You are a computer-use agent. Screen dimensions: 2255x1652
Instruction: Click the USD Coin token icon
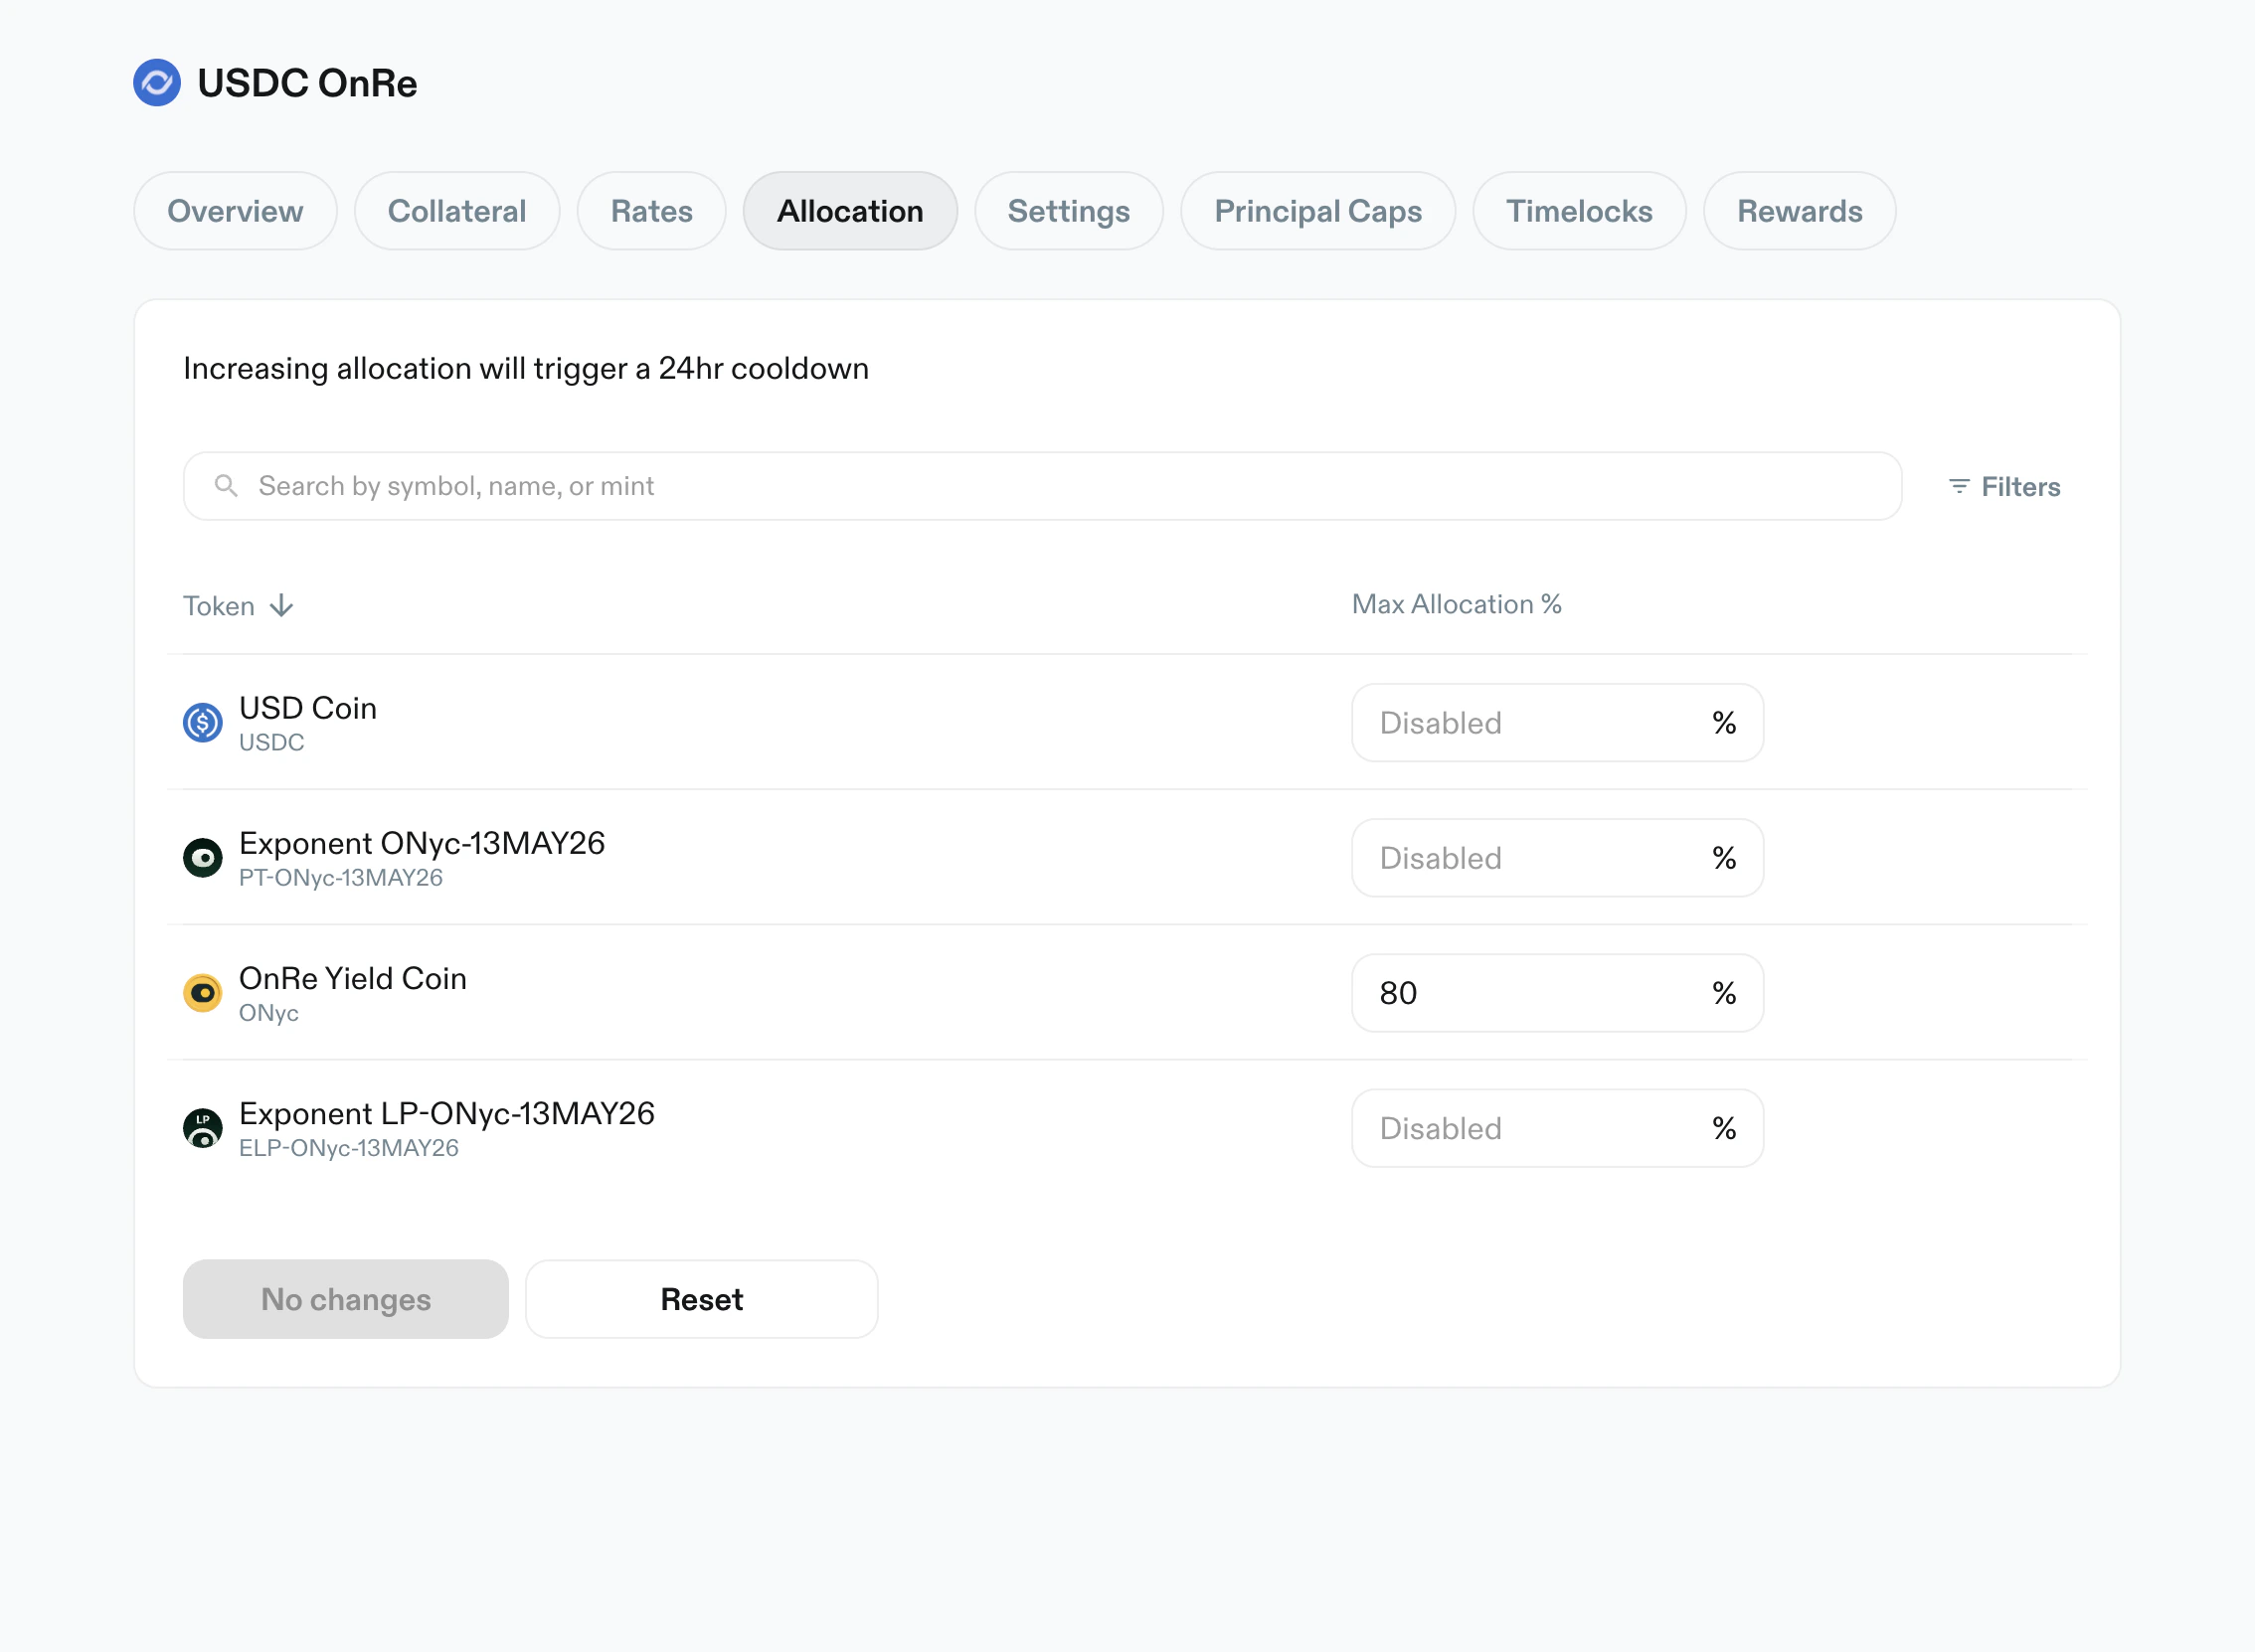(x=203, y=723)
